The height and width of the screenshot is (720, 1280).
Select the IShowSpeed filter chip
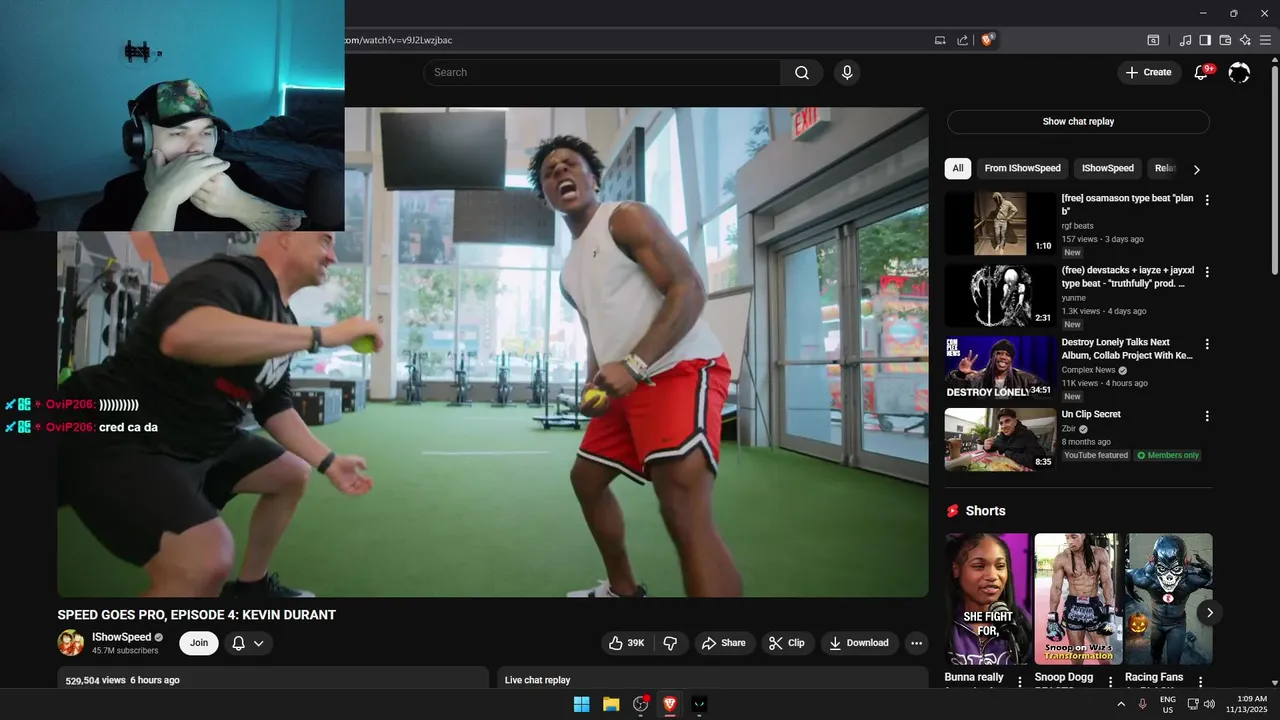[1108, 168]
